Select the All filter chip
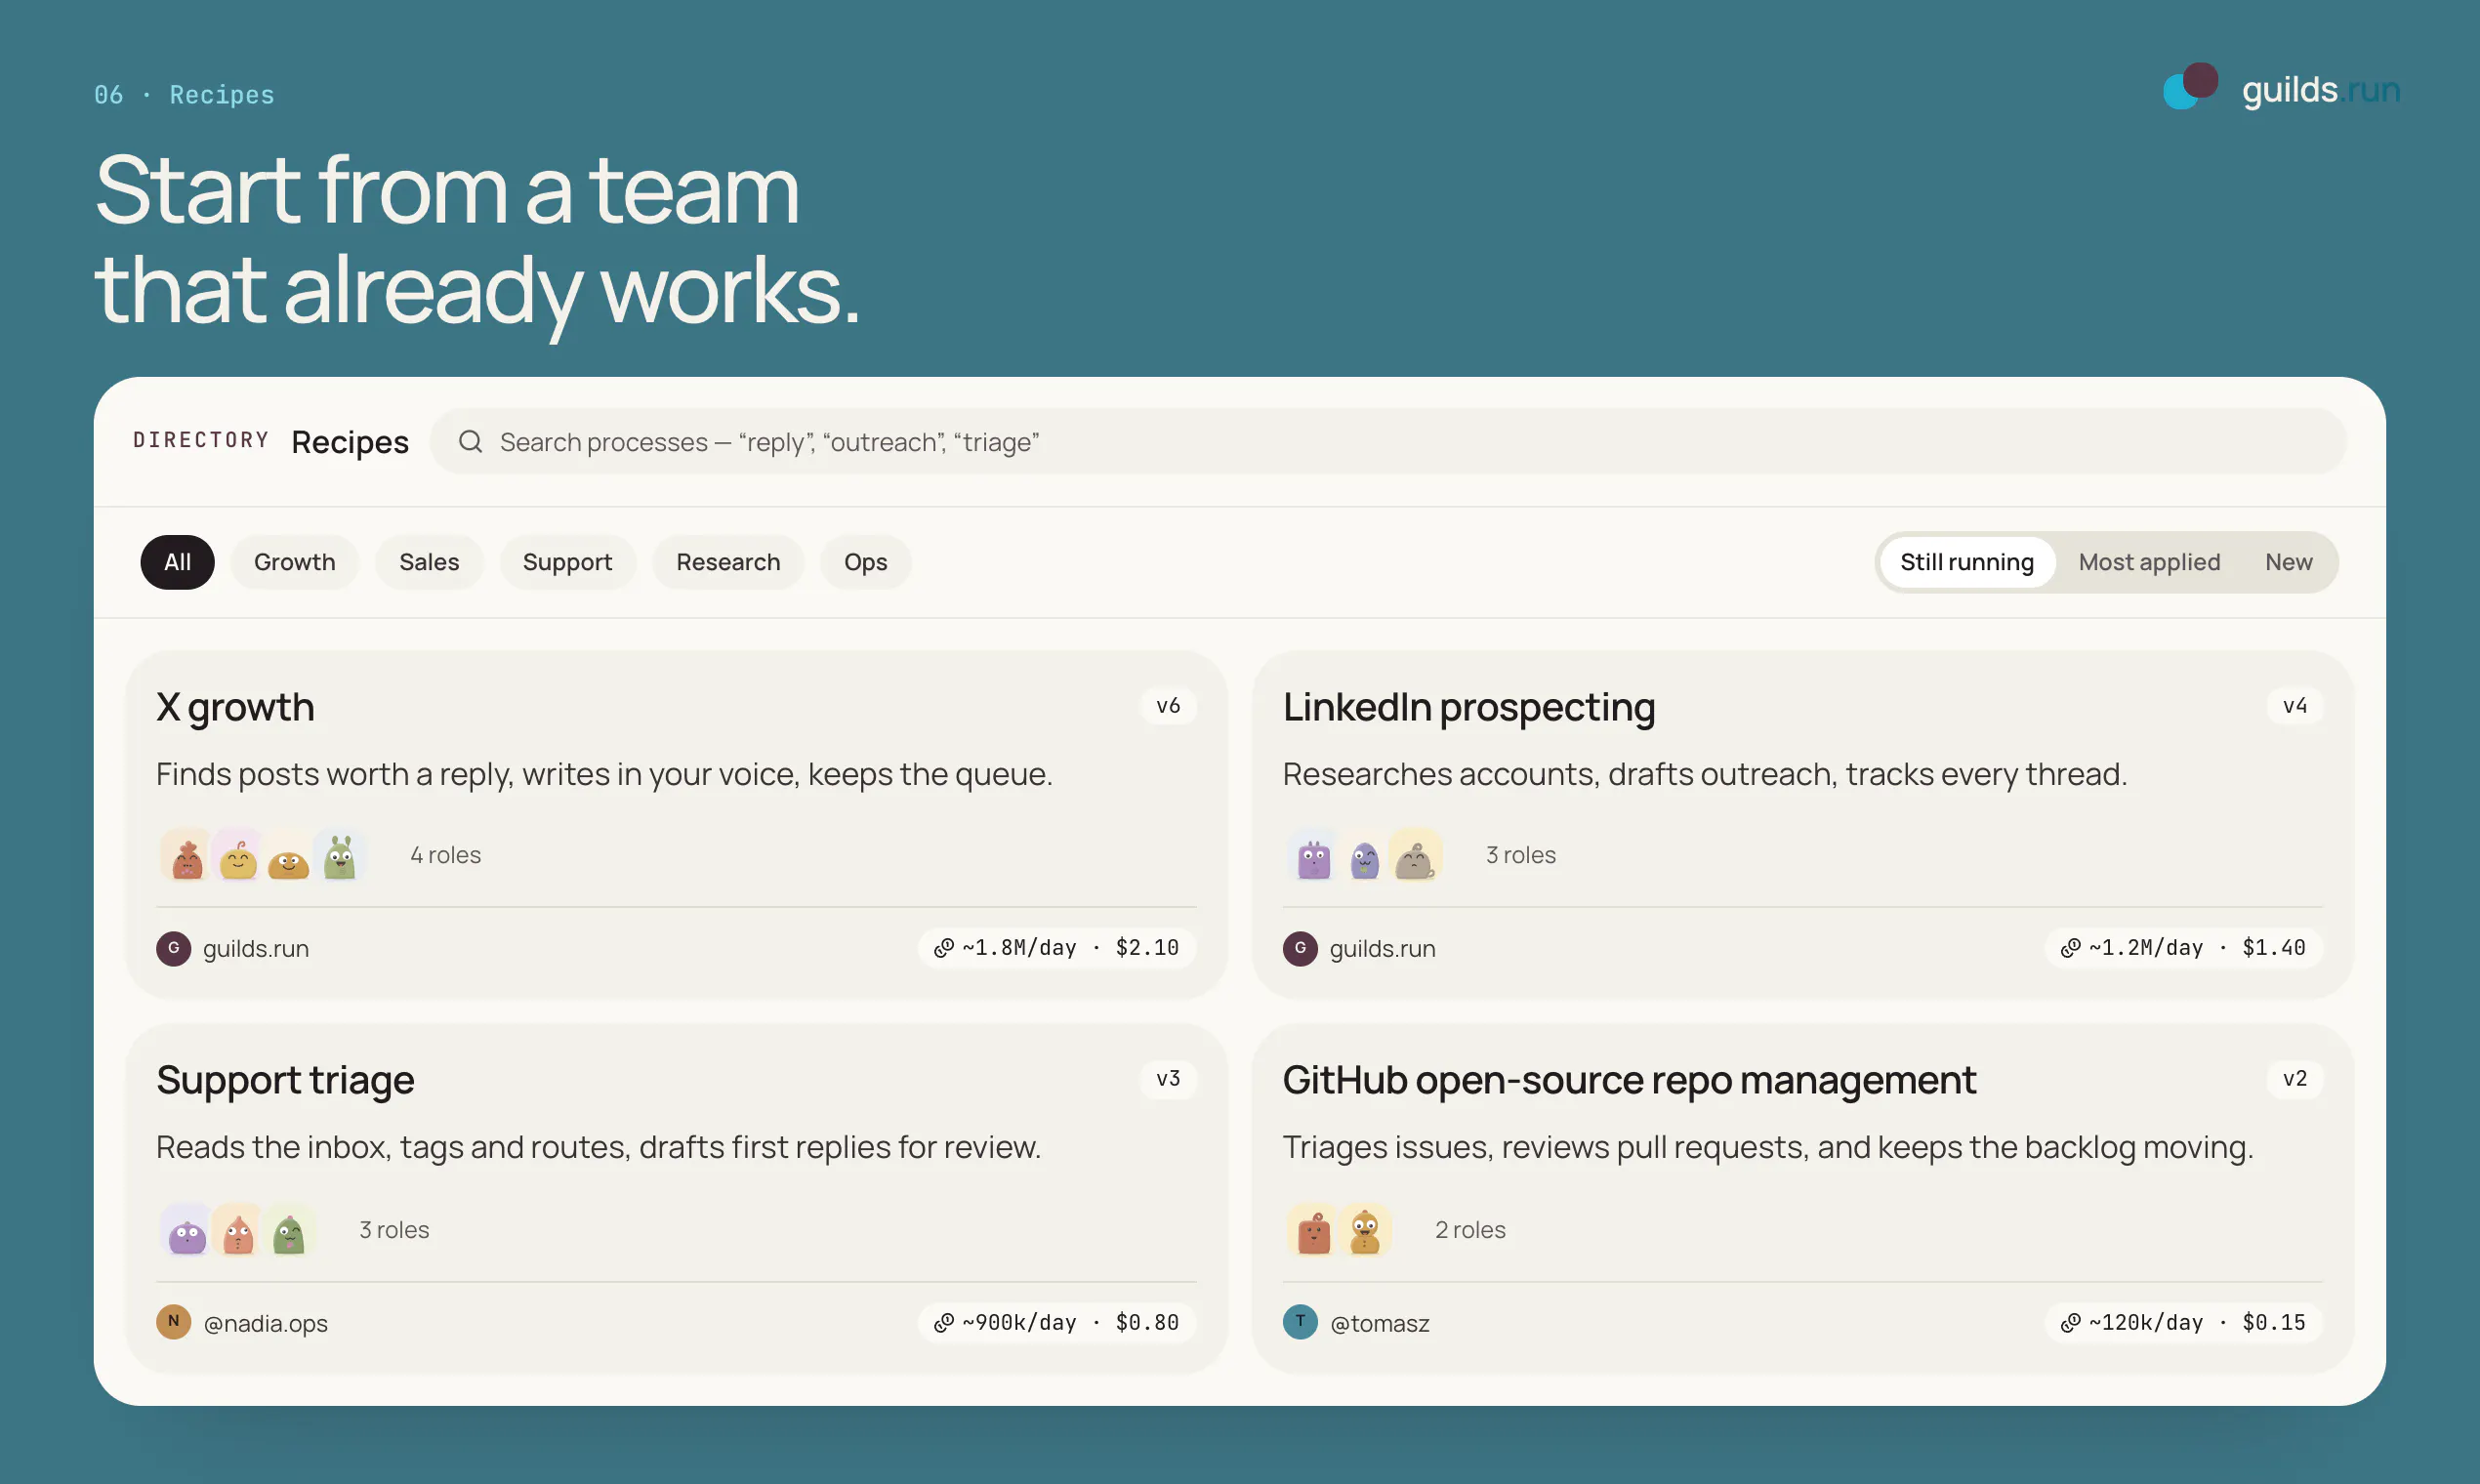Viewport: 2480px width, 1484px height. point(177,562)
